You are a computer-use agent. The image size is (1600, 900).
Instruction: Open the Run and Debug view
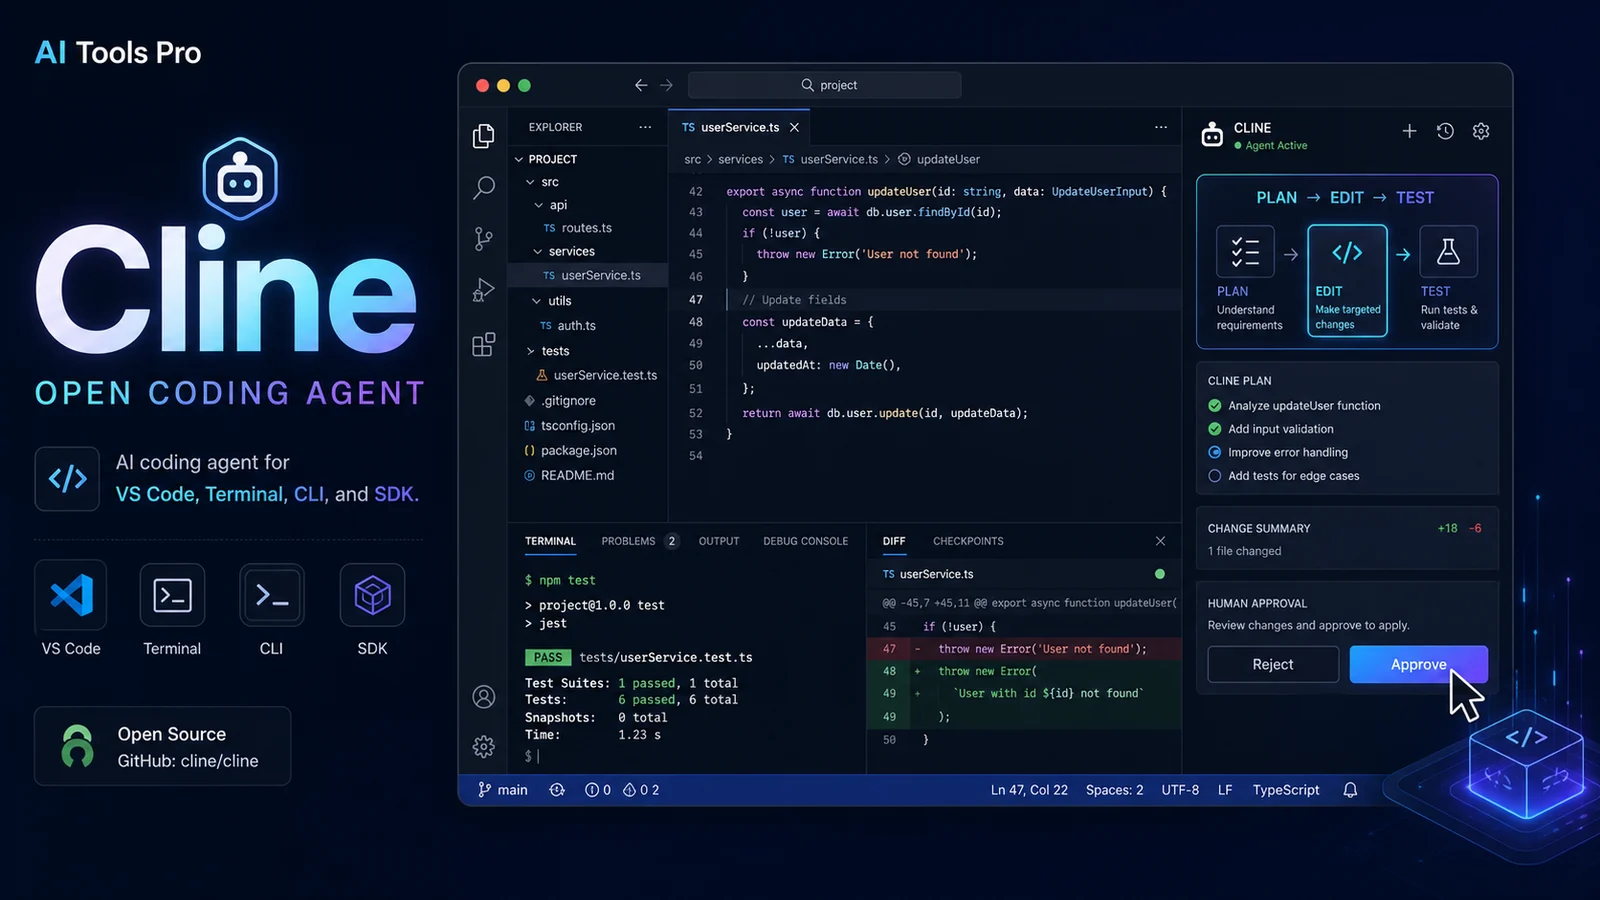tap(484, 290)
